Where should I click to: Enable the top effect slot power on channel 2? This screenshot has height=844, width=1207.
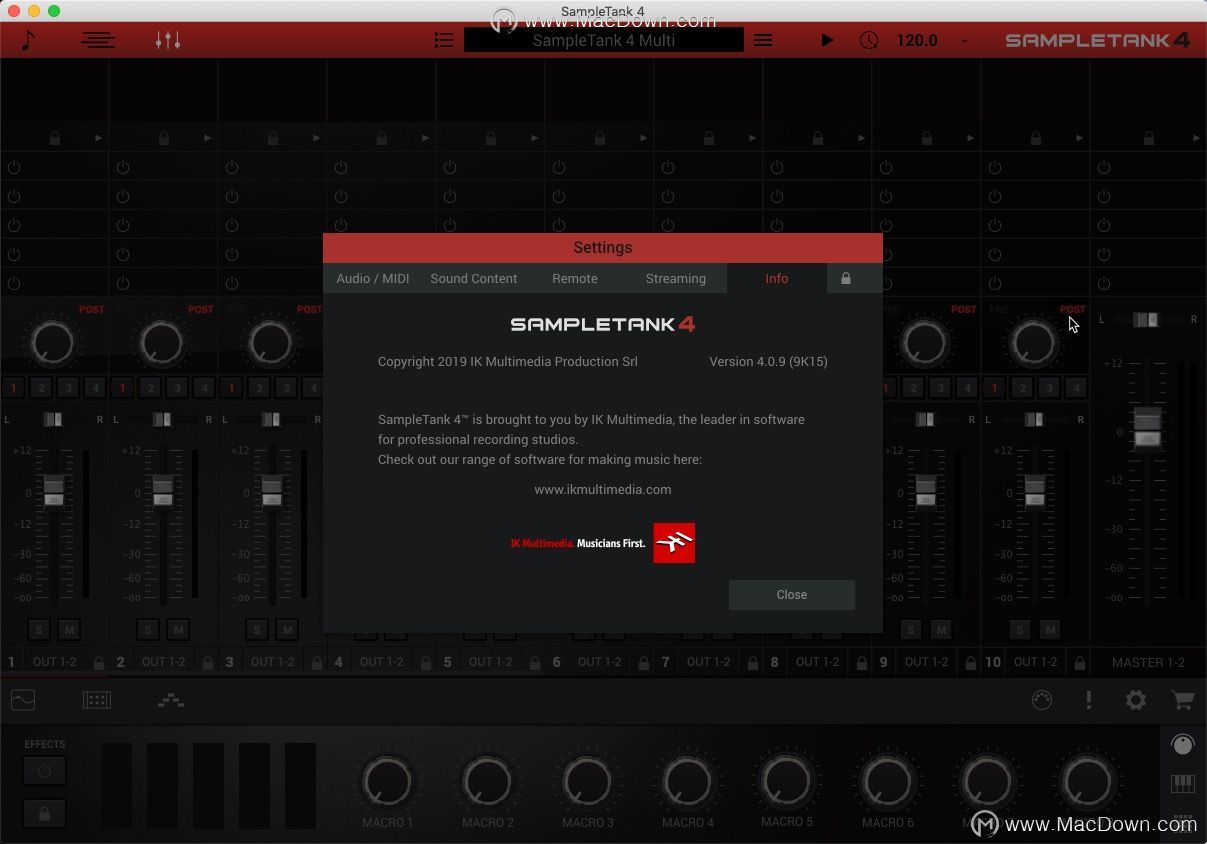tap(123, 168)
